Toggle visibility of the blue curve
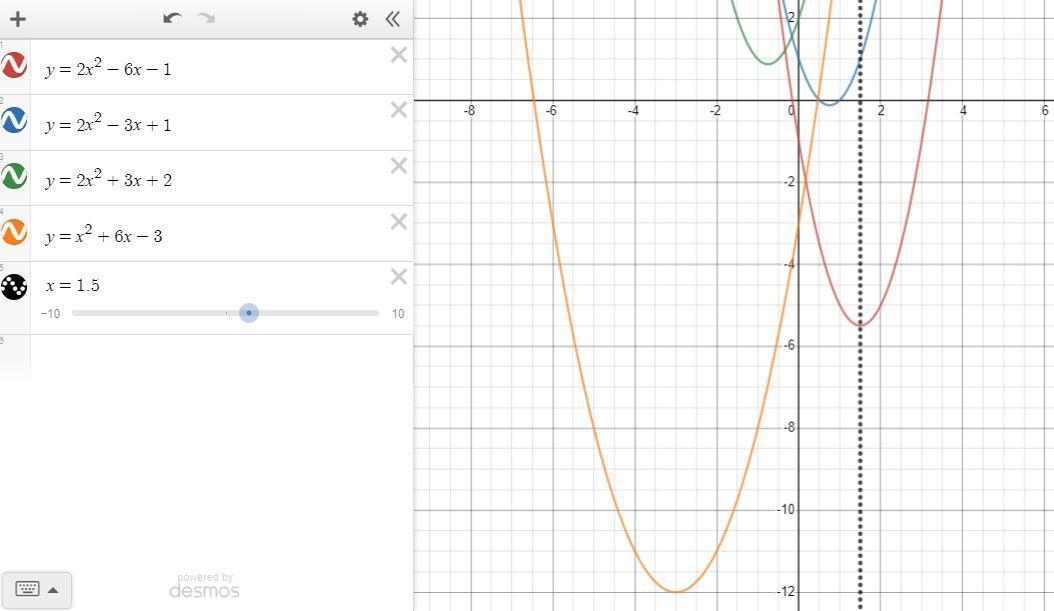Viewport: 1054px width, 611px height. pos(14,121)
